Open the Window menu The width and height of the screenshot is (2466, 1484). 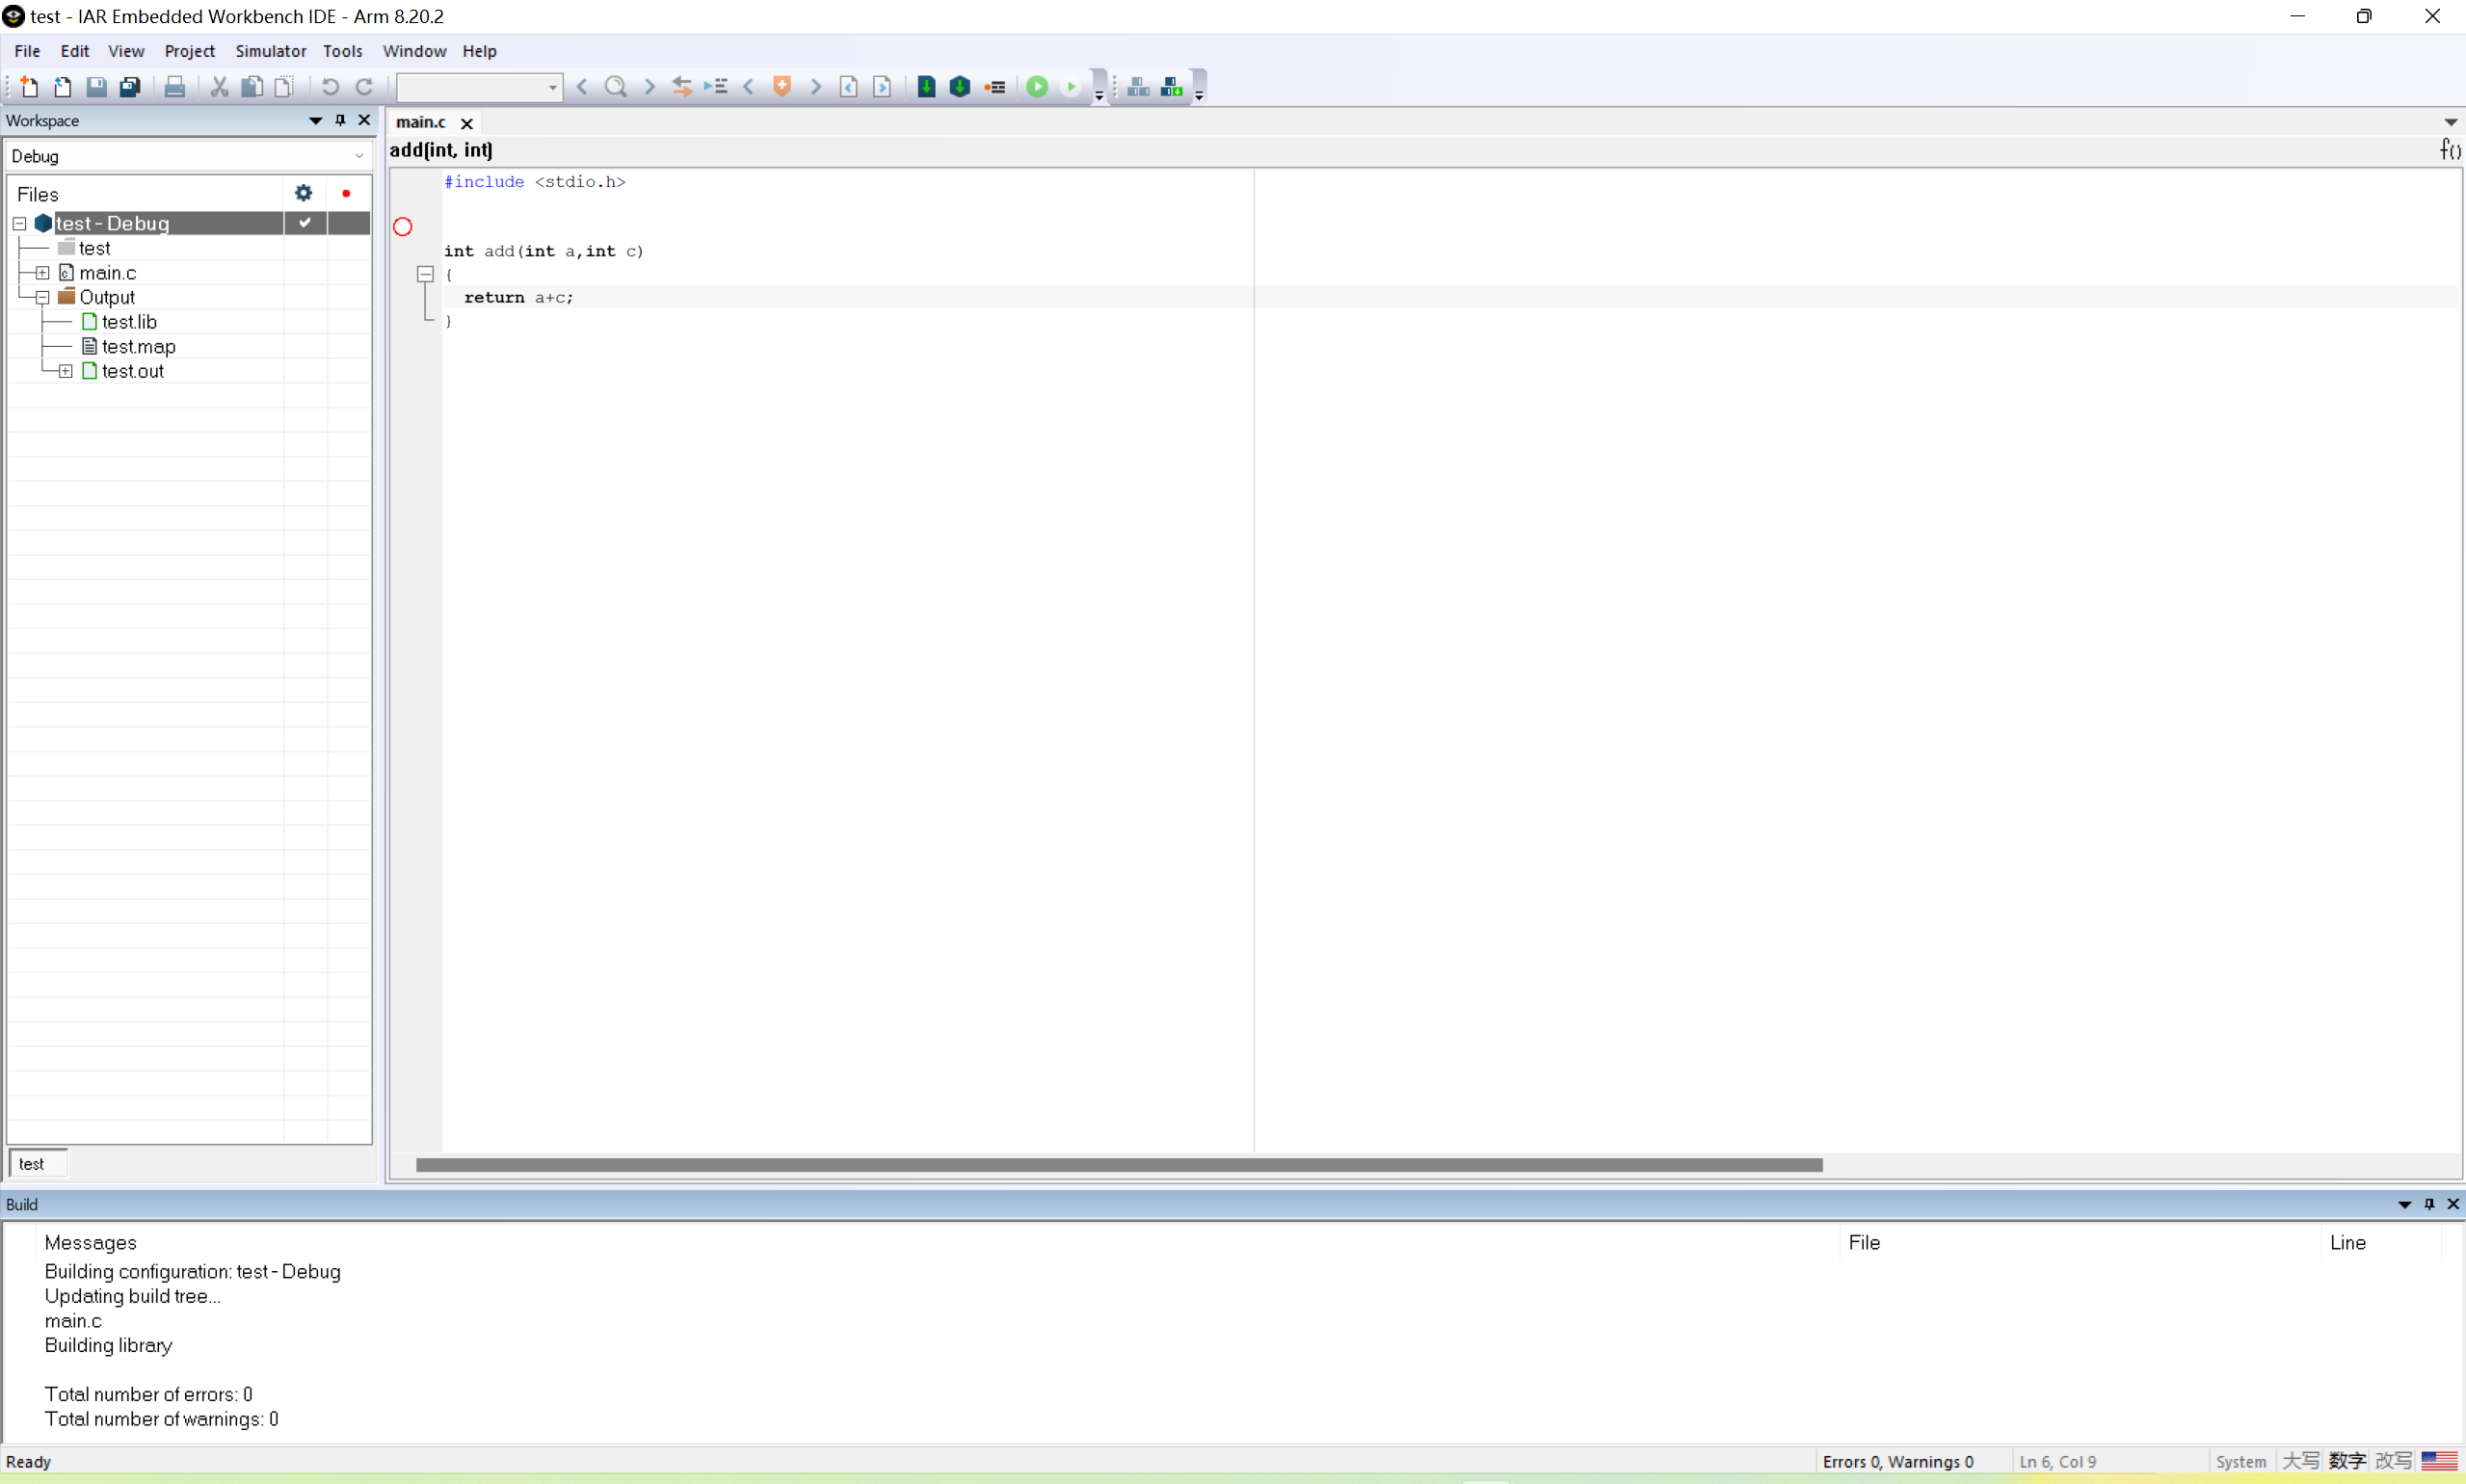click(x=414, y=51)
